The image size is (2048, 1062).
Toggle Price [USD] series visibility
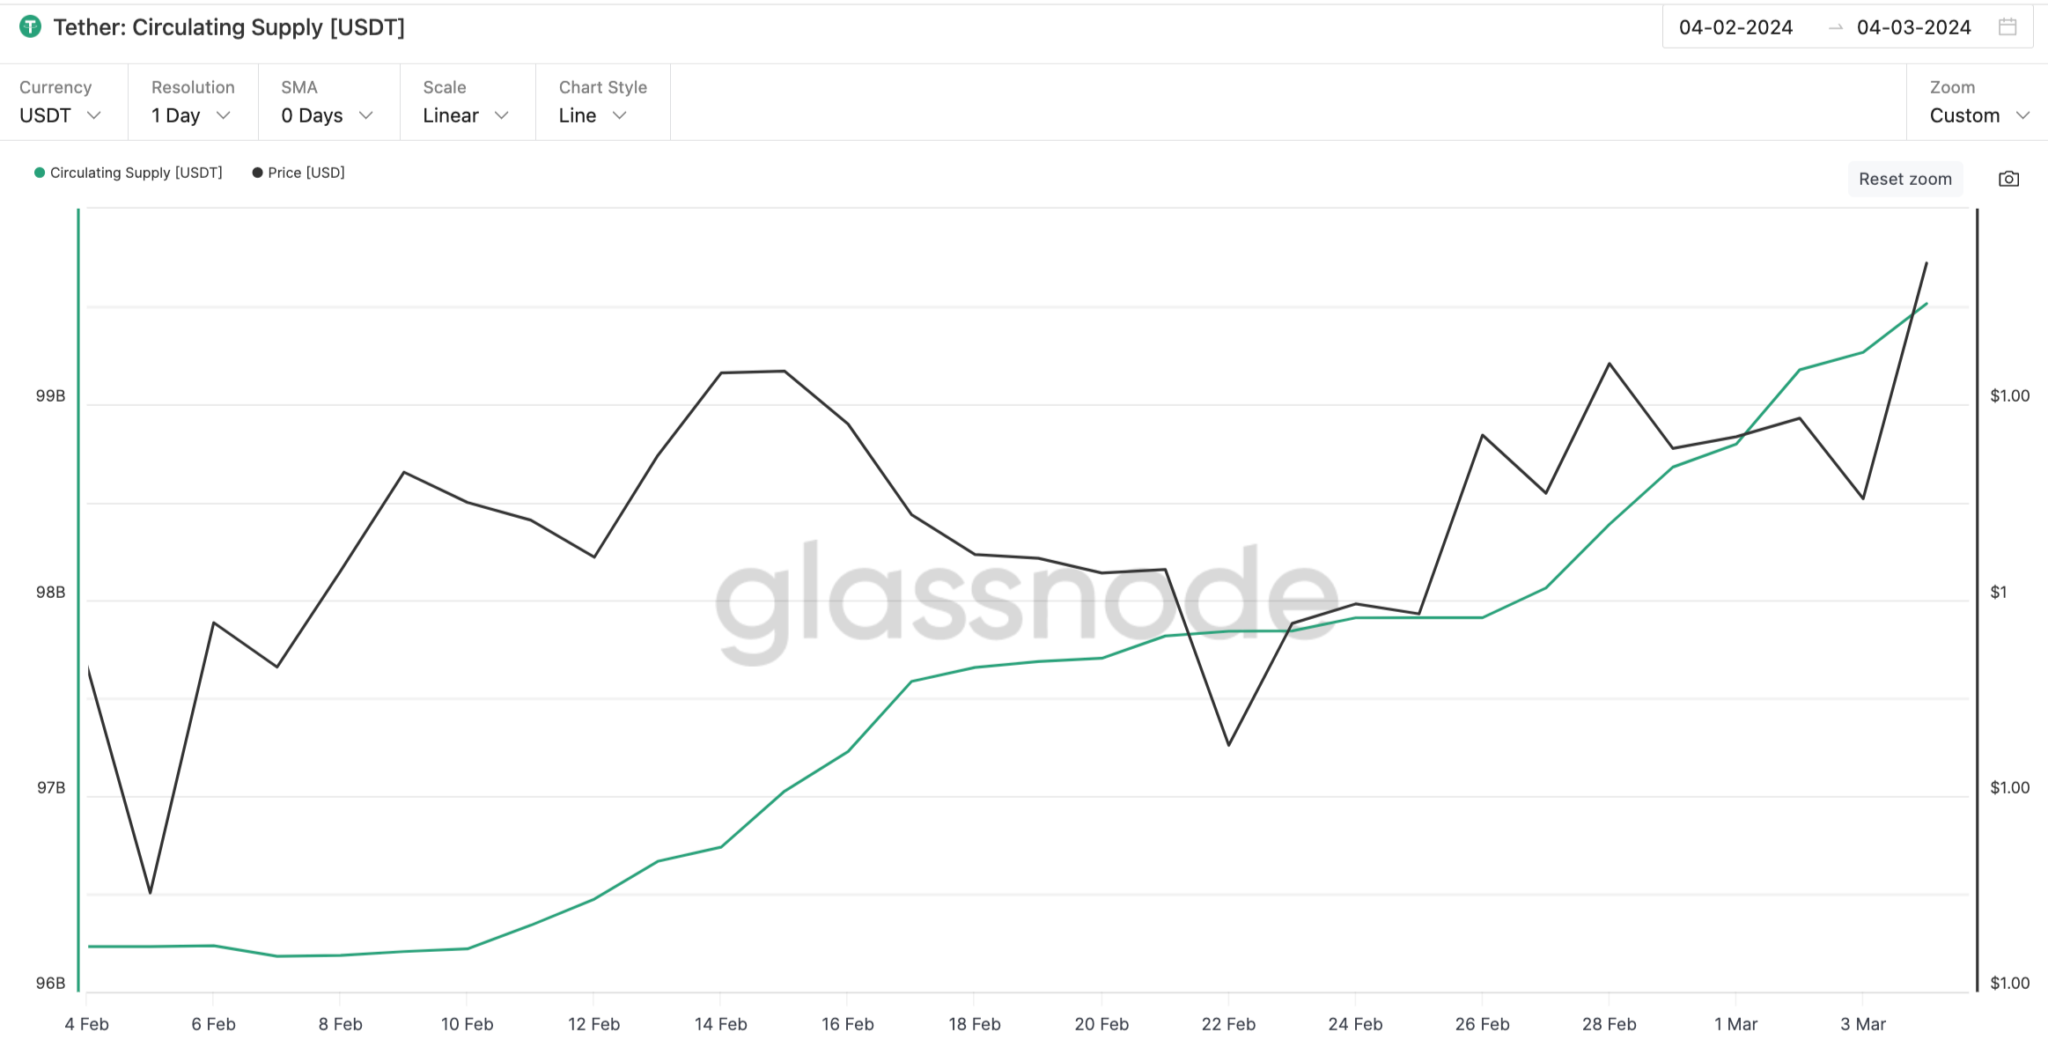[x=306, y=173]
